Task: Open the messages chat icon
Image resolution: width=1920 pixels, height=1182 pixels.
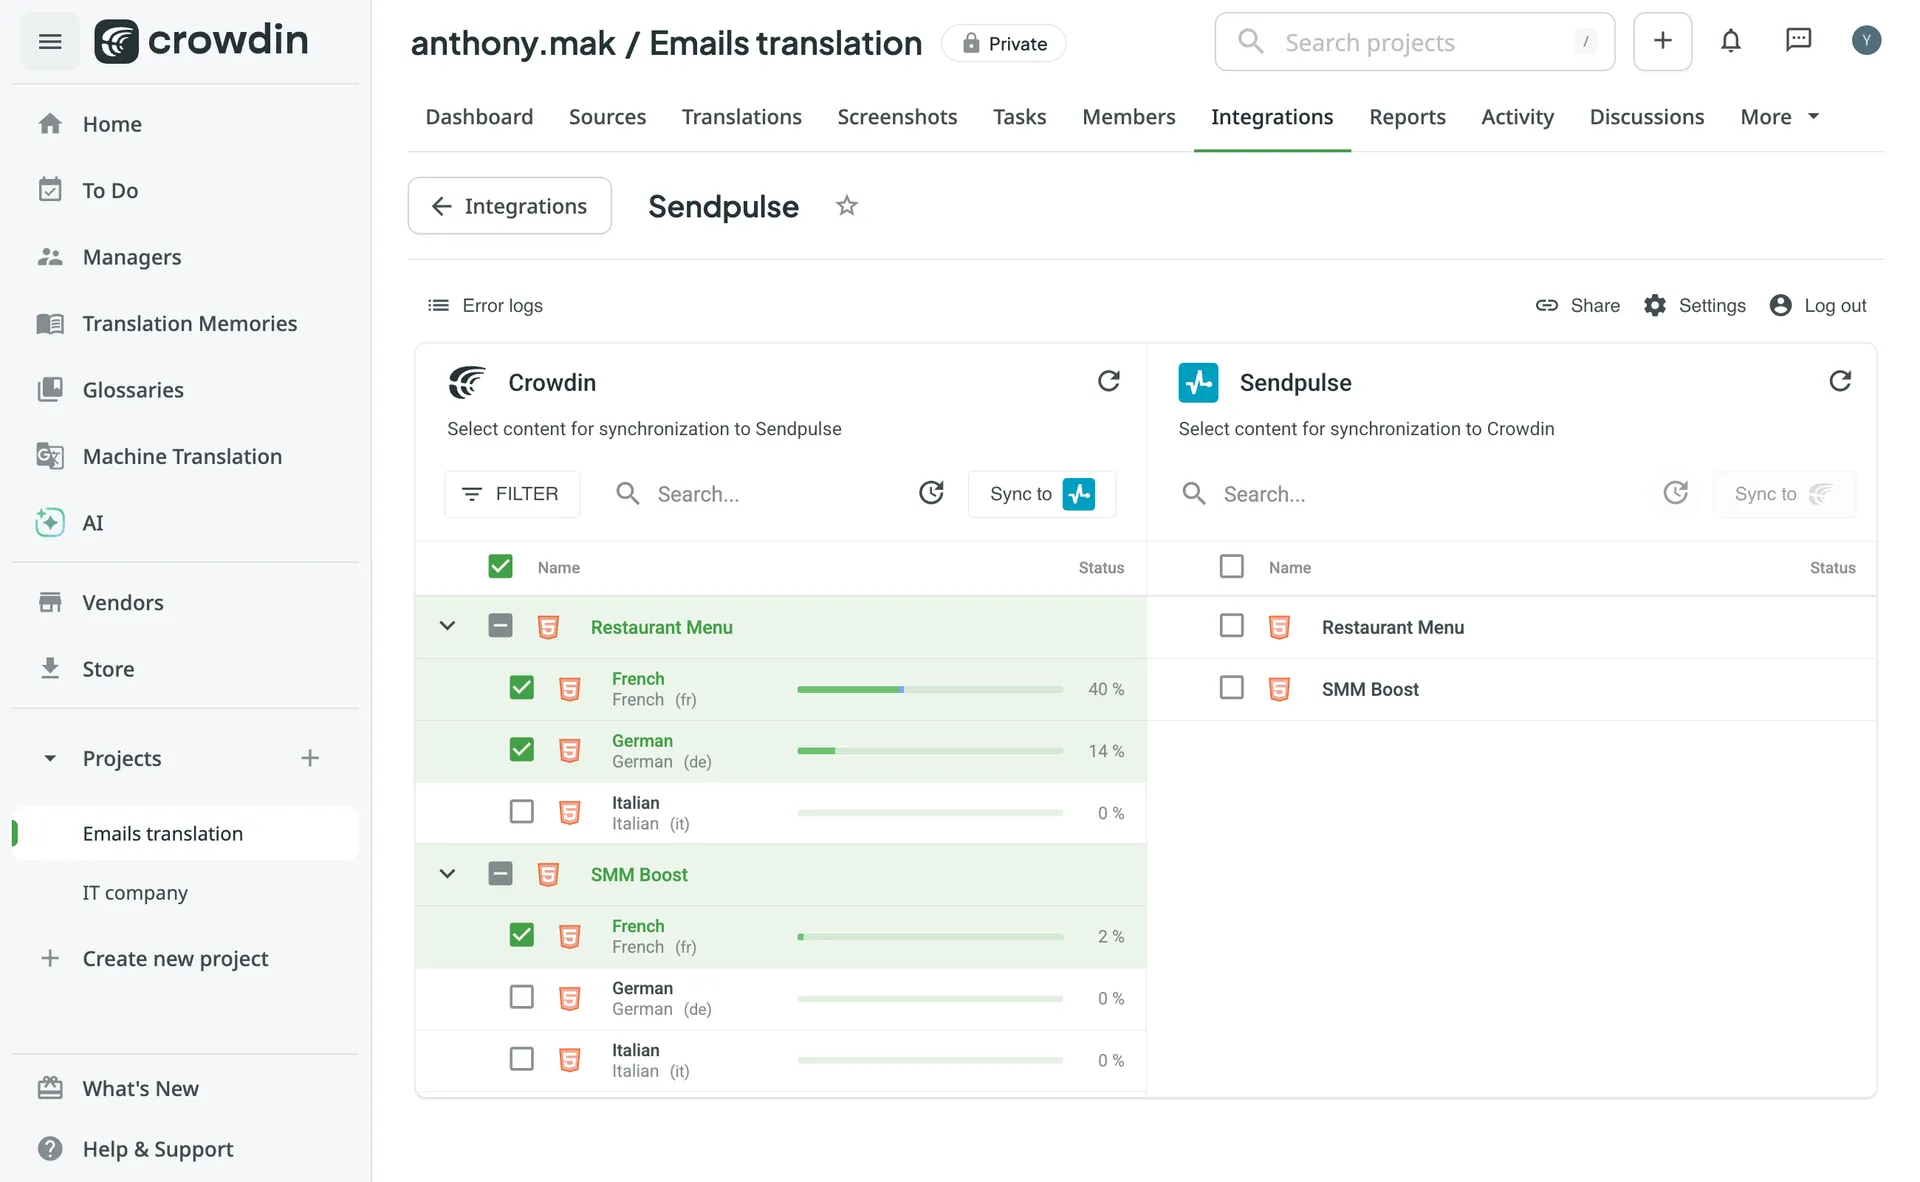Action: 1798,41
